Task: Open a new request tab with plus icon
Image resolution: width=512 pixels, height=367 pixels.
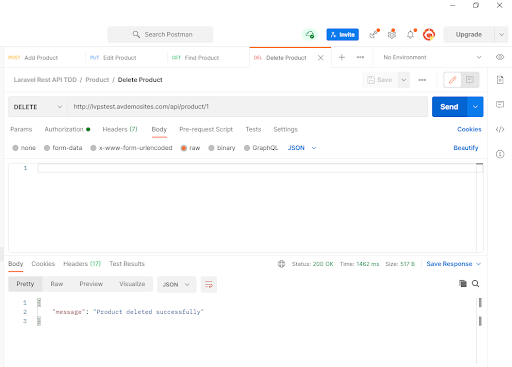Action: [342, 57]
